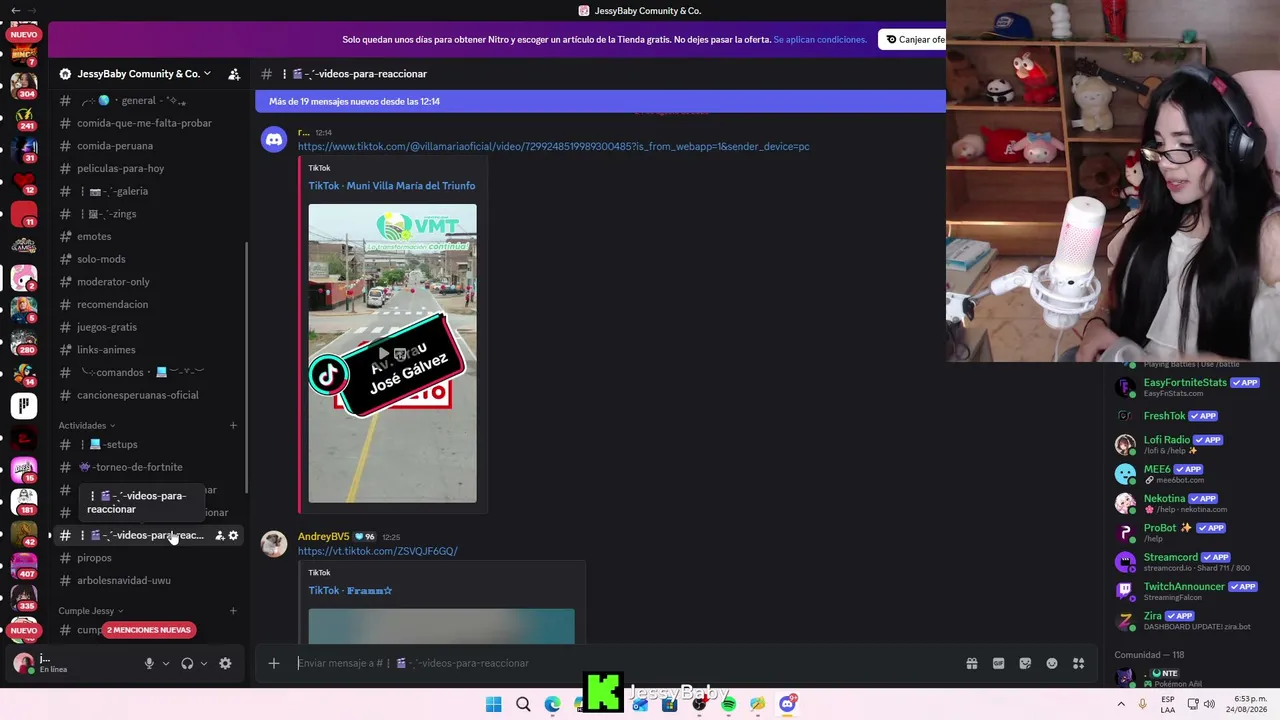Viewport: 1280px width, 720px height.
Task: Open user settings gear
Action: point(225,663)
